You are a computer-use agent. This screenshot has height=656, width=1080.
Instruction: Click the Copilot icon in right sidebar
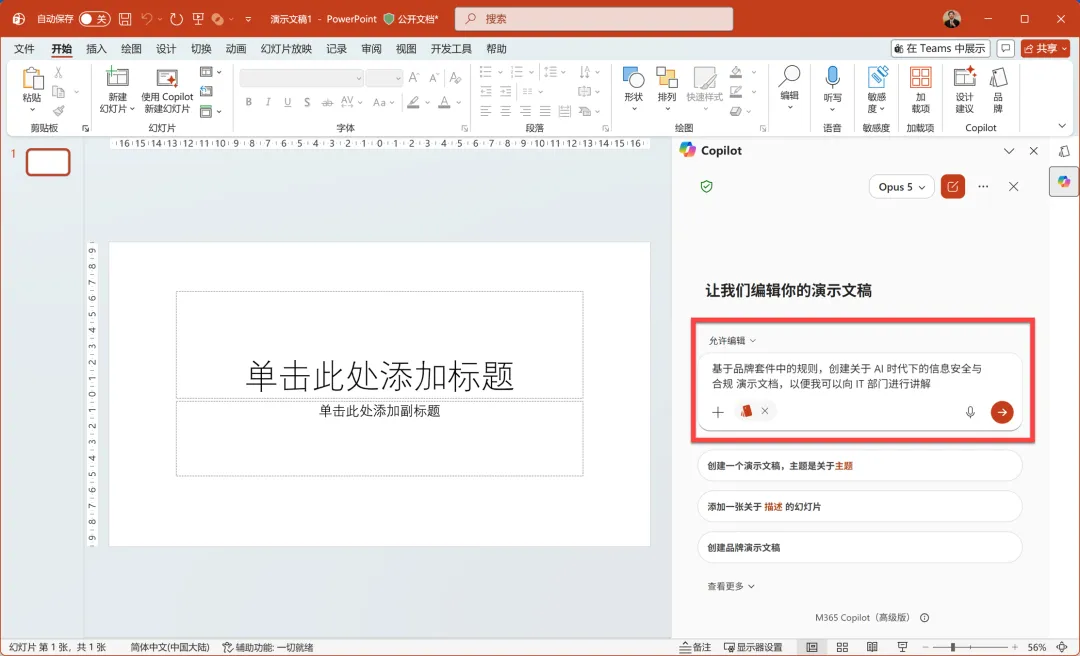pos(1064,181)
